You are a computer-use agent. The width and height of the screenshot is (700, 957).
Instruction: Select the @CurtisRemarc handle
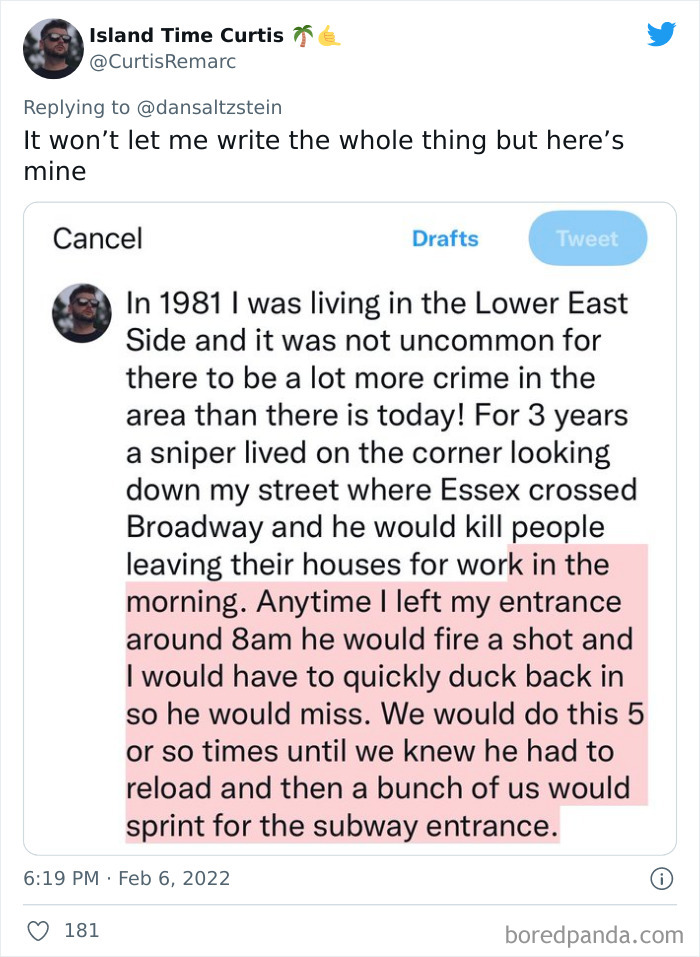pos(164,61)
